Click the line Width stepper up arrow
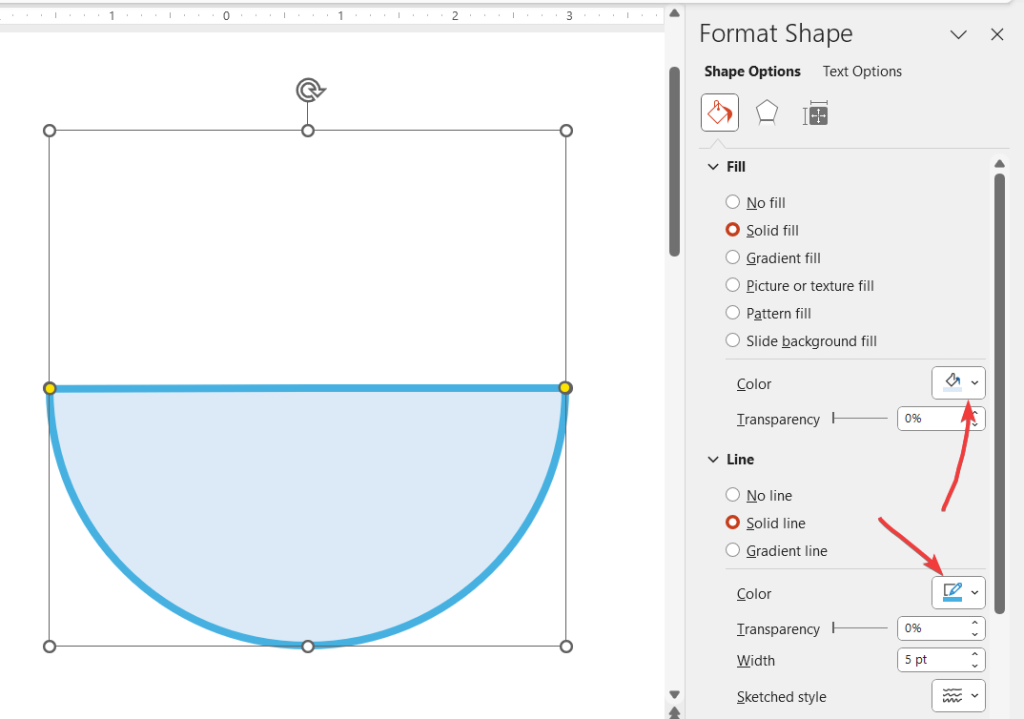The width and height of the screenshot is (1024, 719). [x=976, y=655]
